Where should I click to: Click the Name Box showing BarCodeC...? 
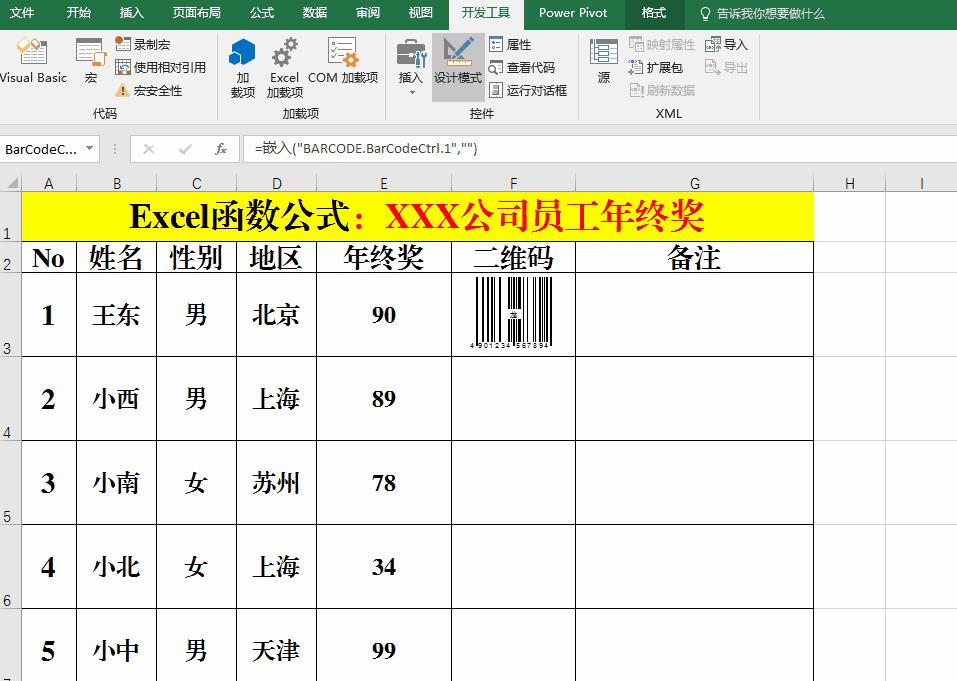click(41, 149)
